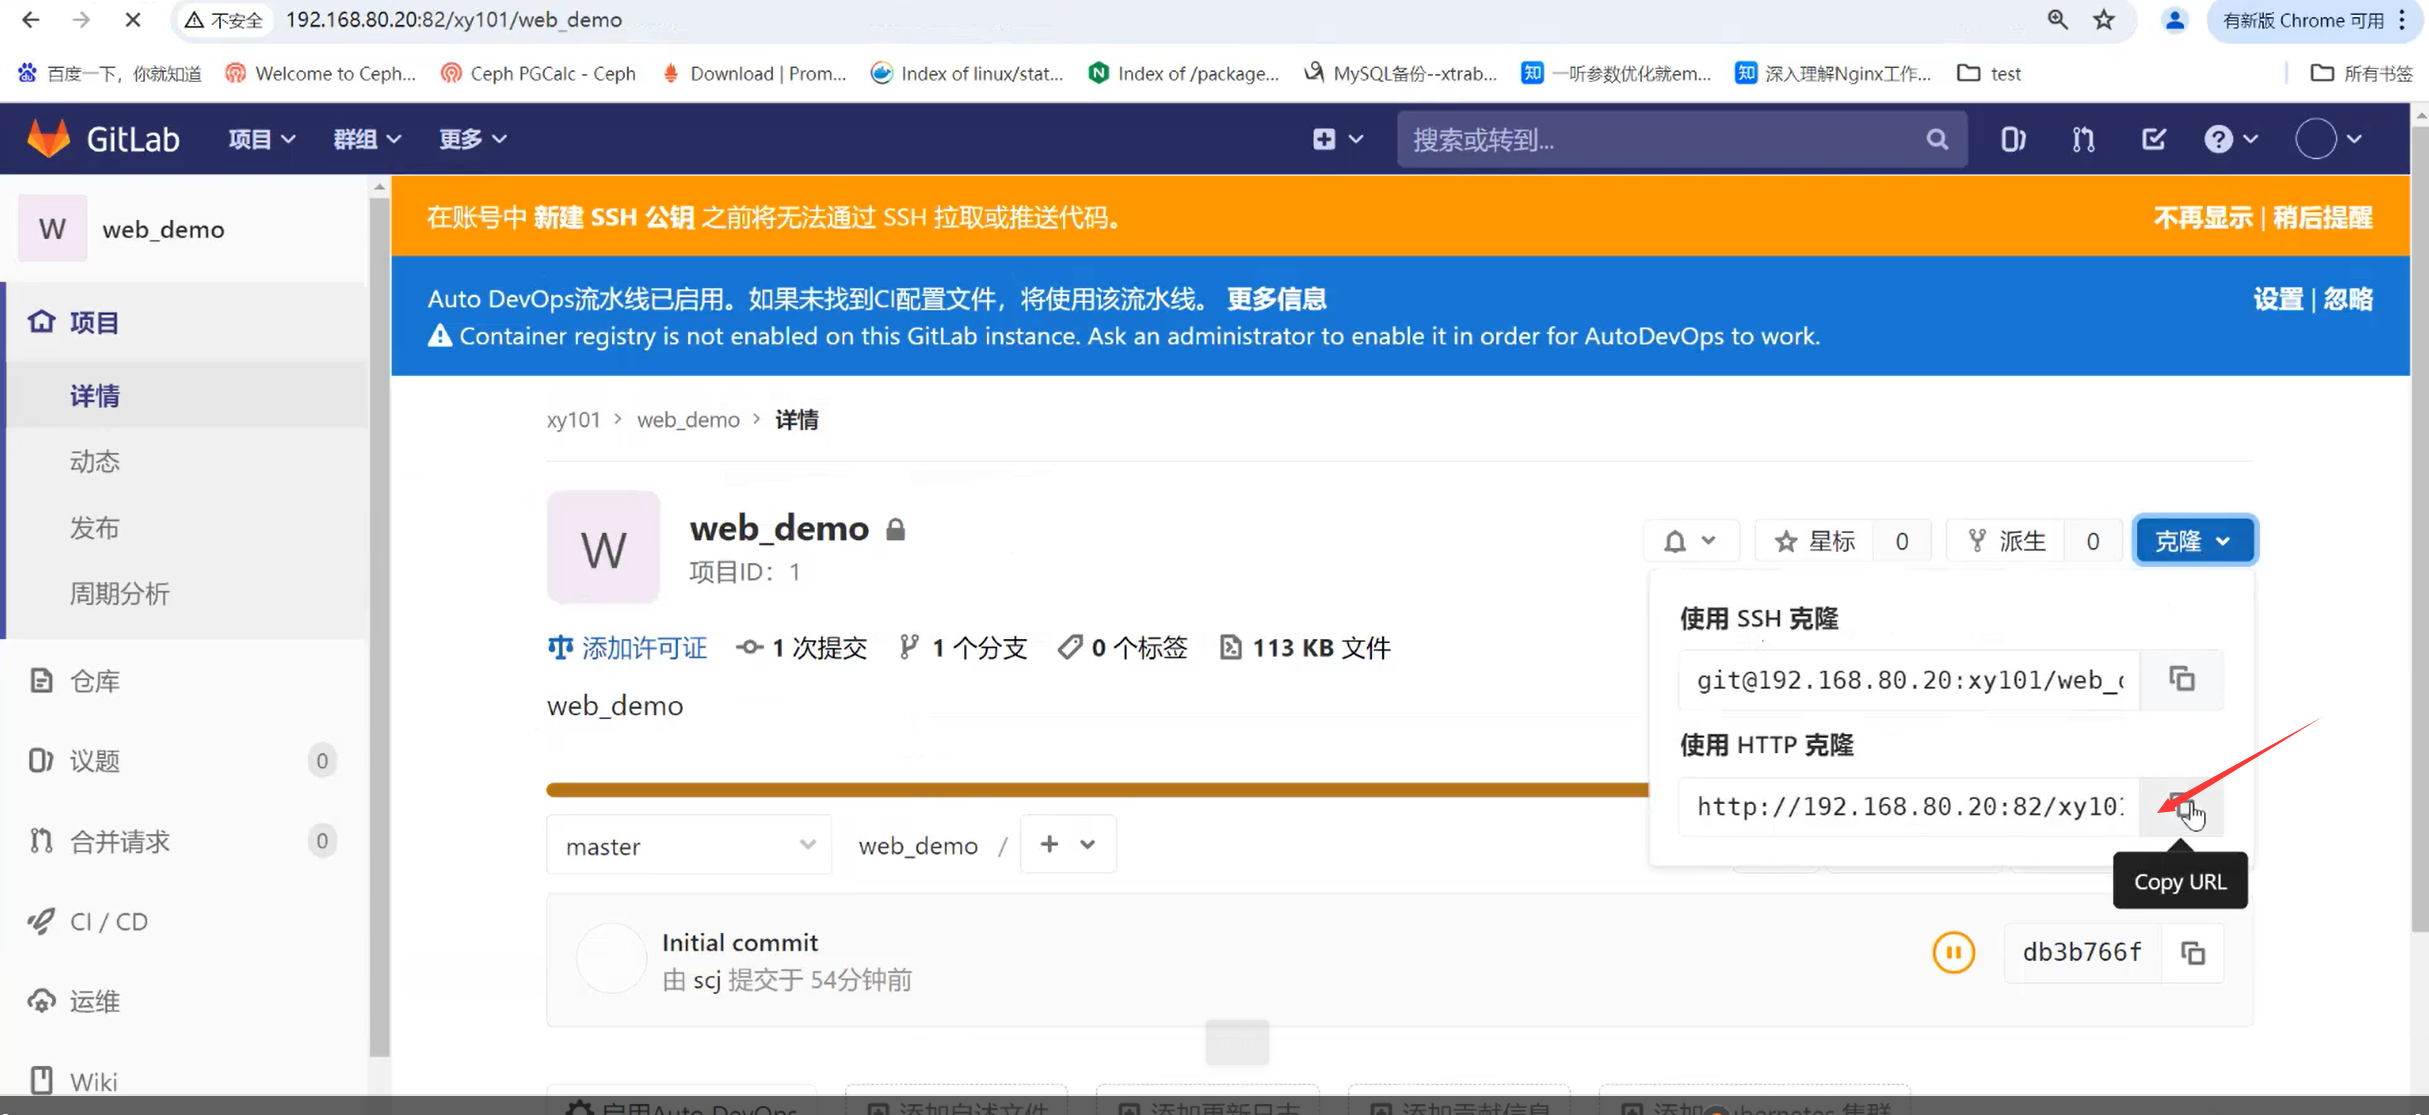Open issues icon in top navbar
Screen dimensions: 2429x1115
(x=2013, y=139)
